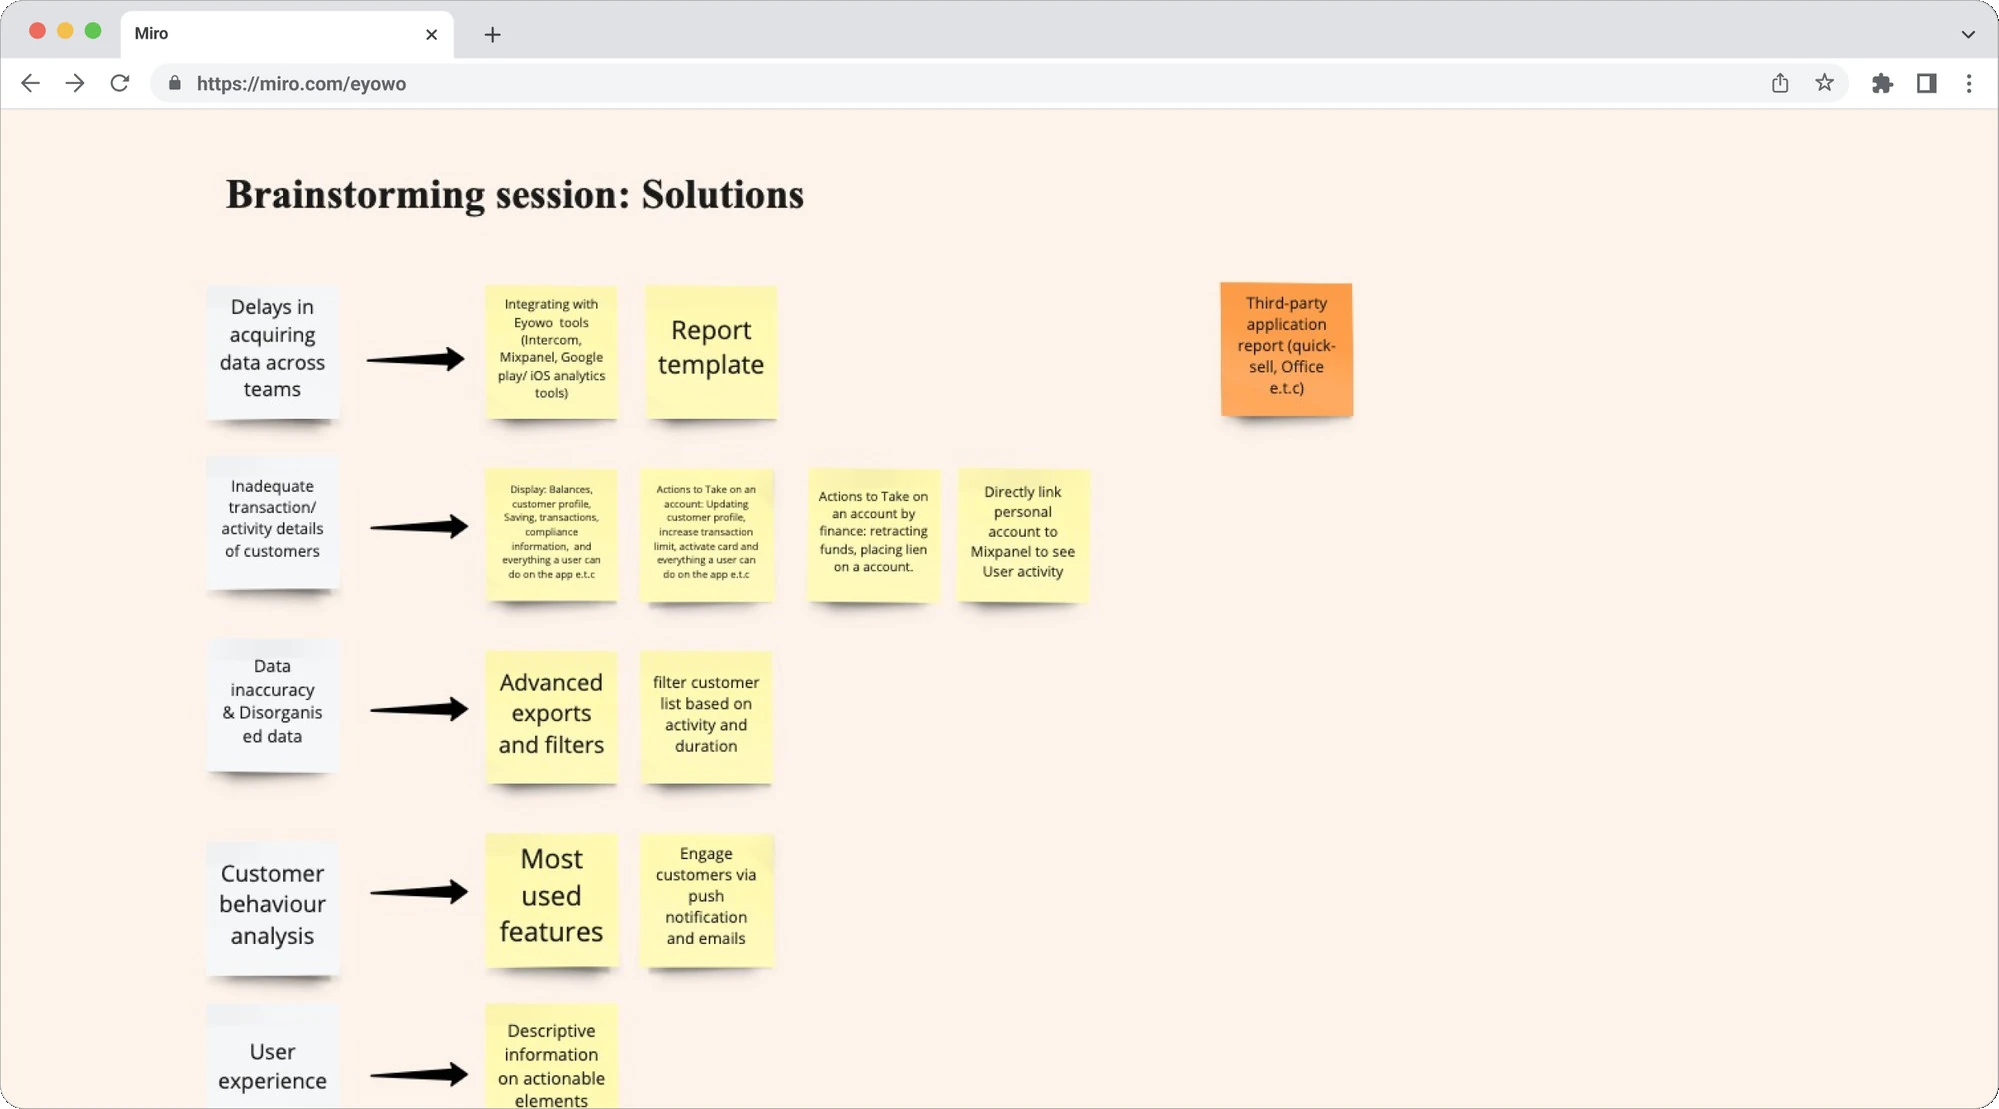Select Inadequate transaction/activity details note

[272, 523]
